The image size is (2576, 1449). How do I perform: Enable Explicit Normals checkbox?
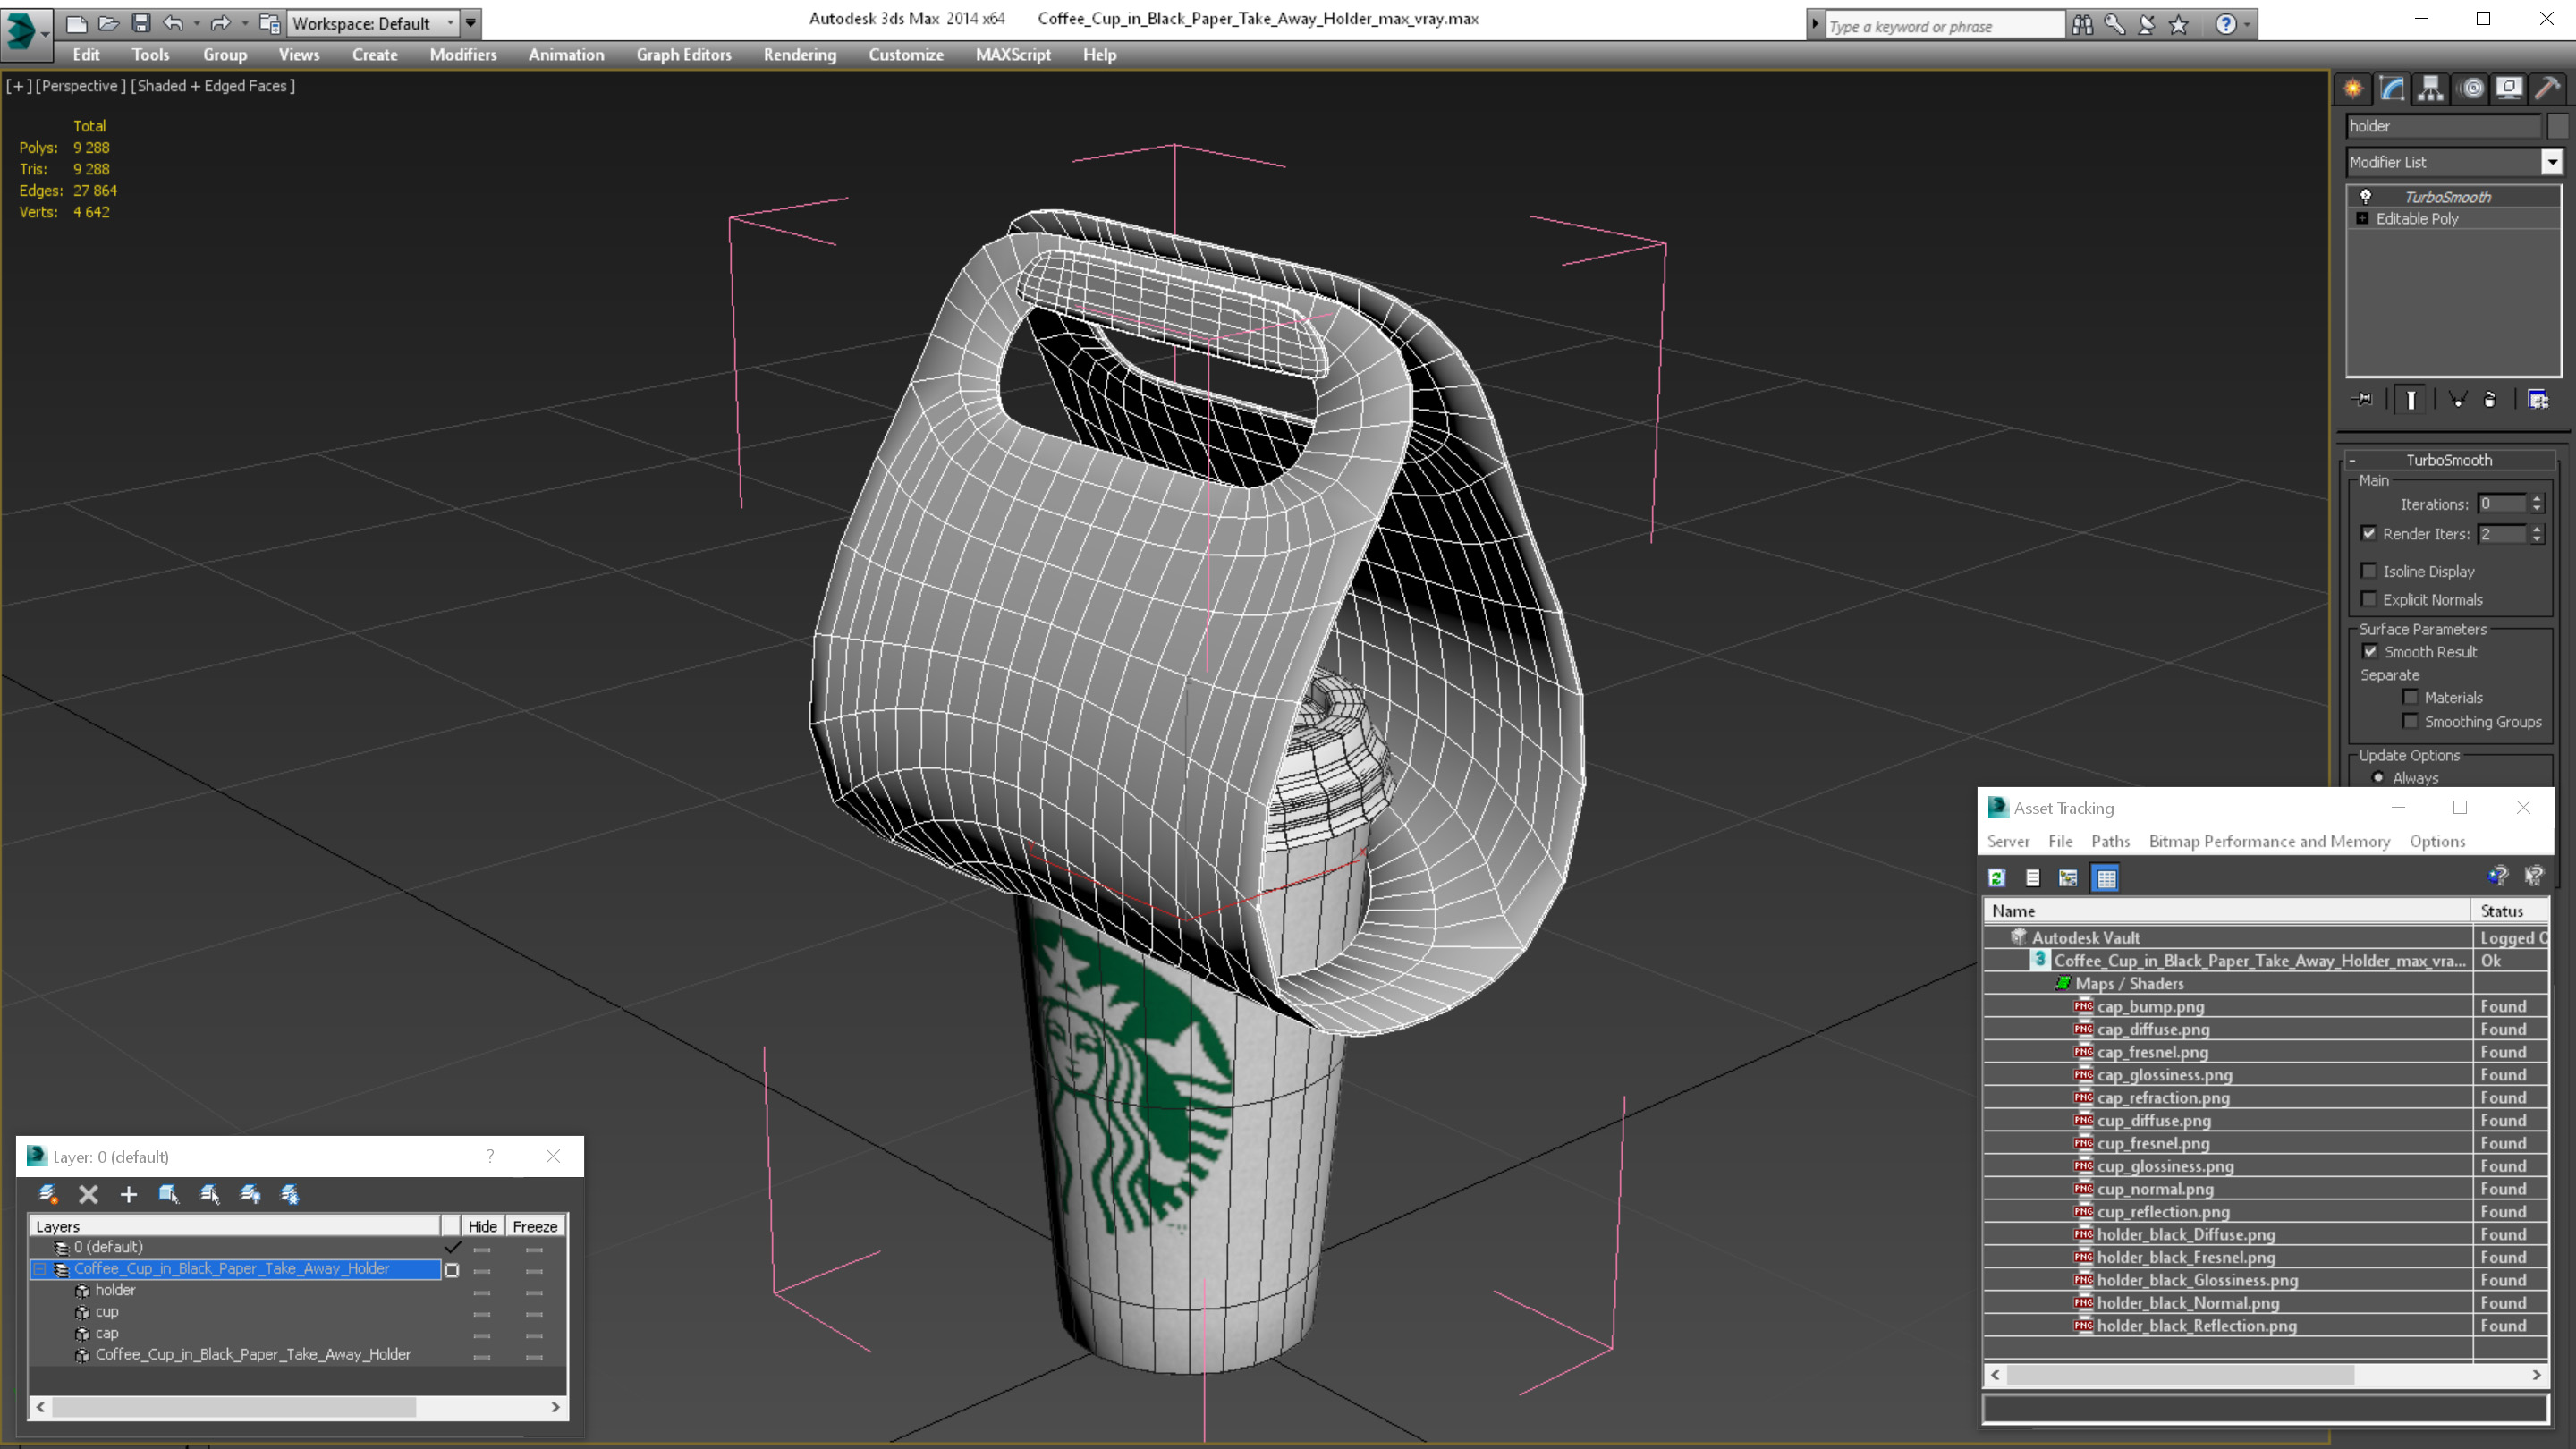[x=2369, y=599]
